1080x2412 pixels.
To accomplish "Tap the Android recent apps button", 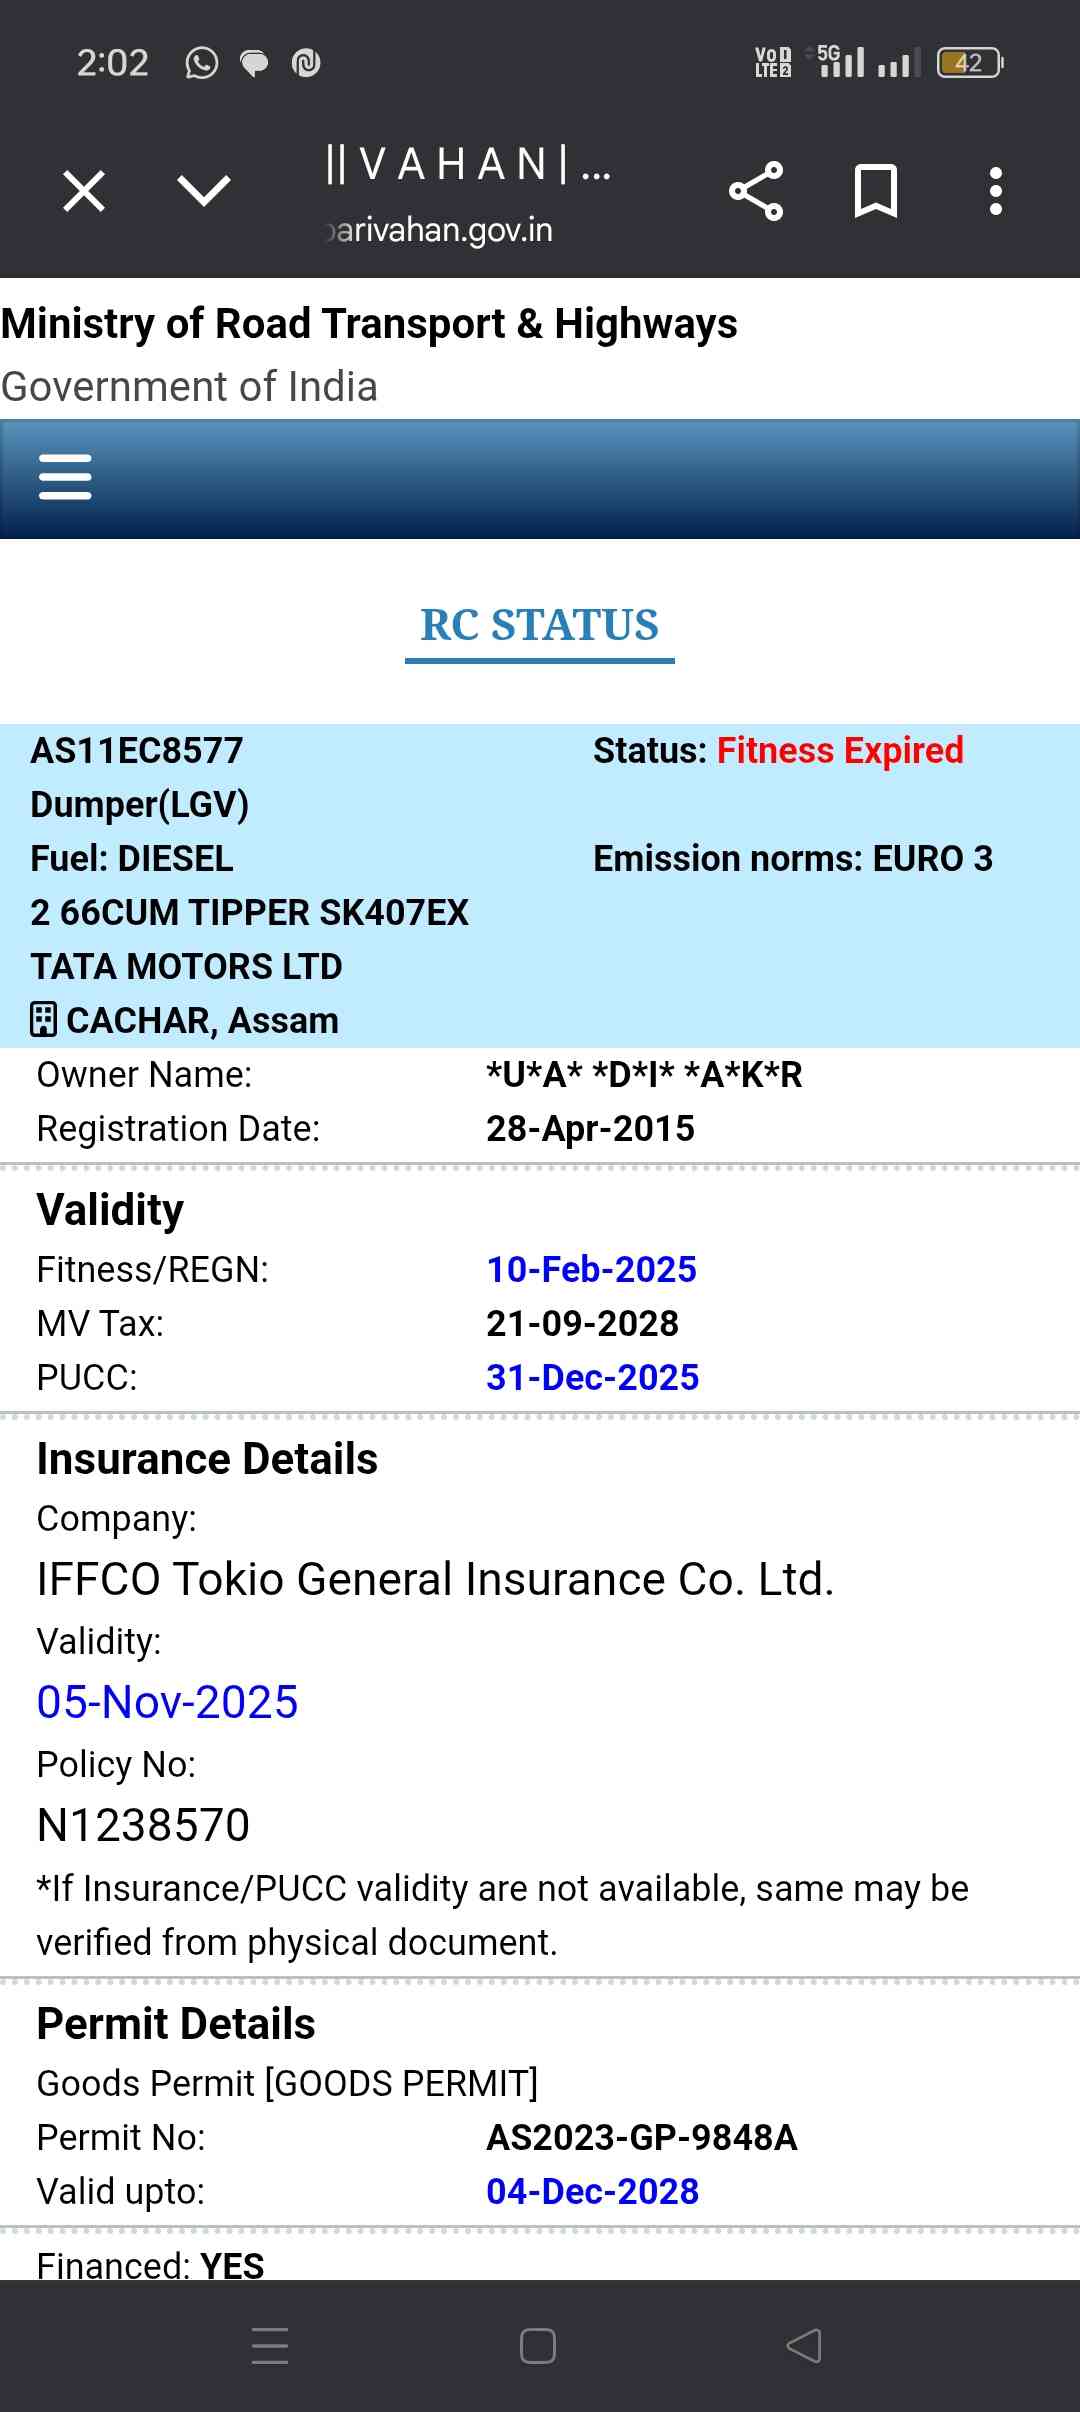I will tap(270, 2346).
